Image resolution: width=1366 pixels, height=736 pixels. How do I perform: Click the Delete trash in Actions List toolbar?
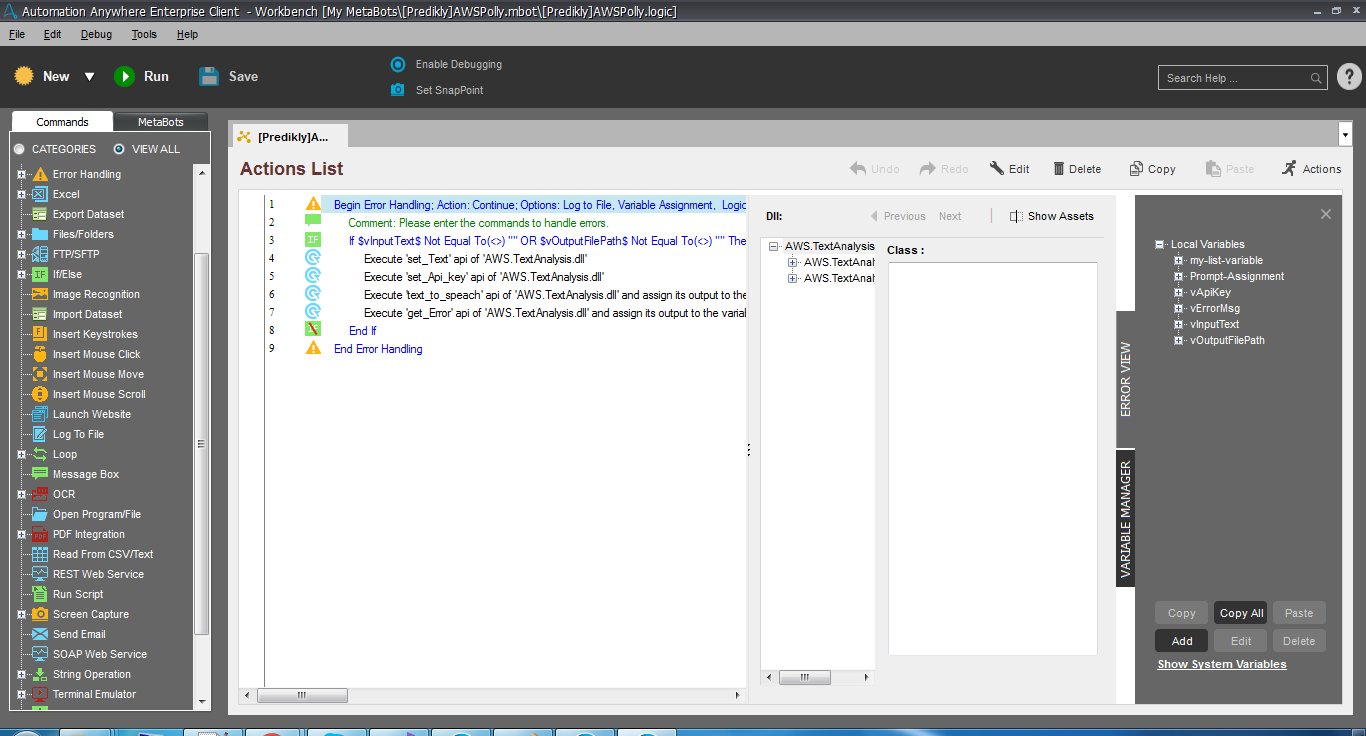[x=1059, y=169]
